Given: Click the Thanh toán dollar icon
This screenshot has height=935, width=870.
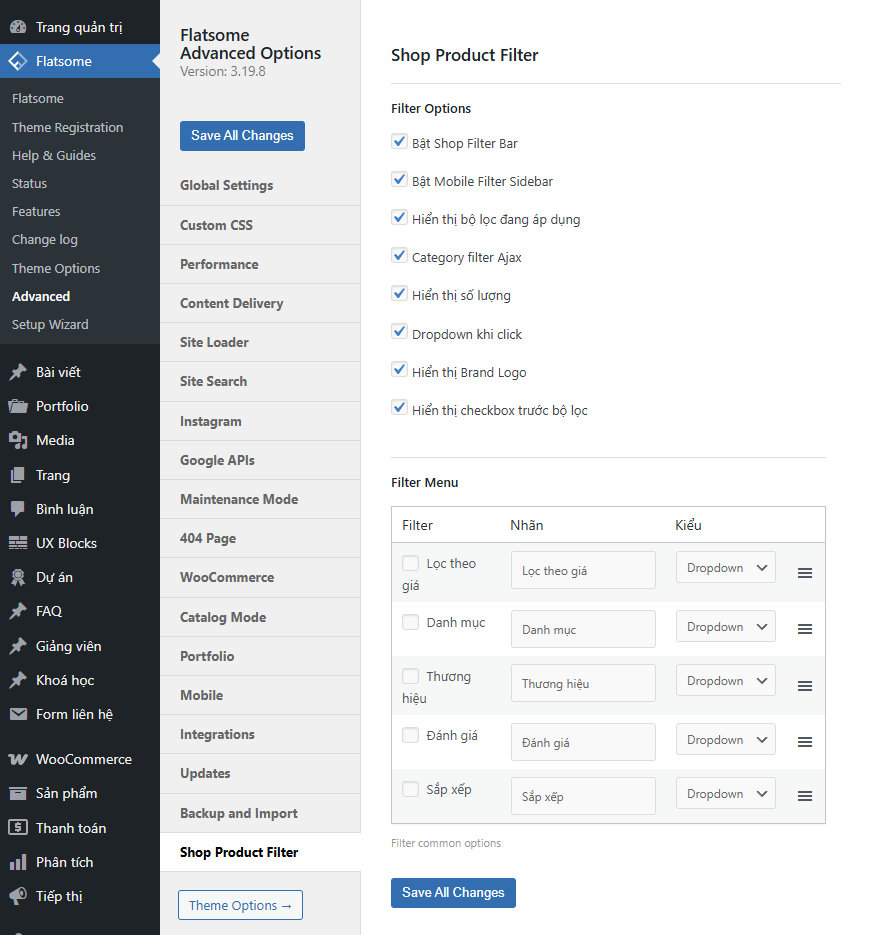Looking at the screenshot, I should tap(18, 827).
